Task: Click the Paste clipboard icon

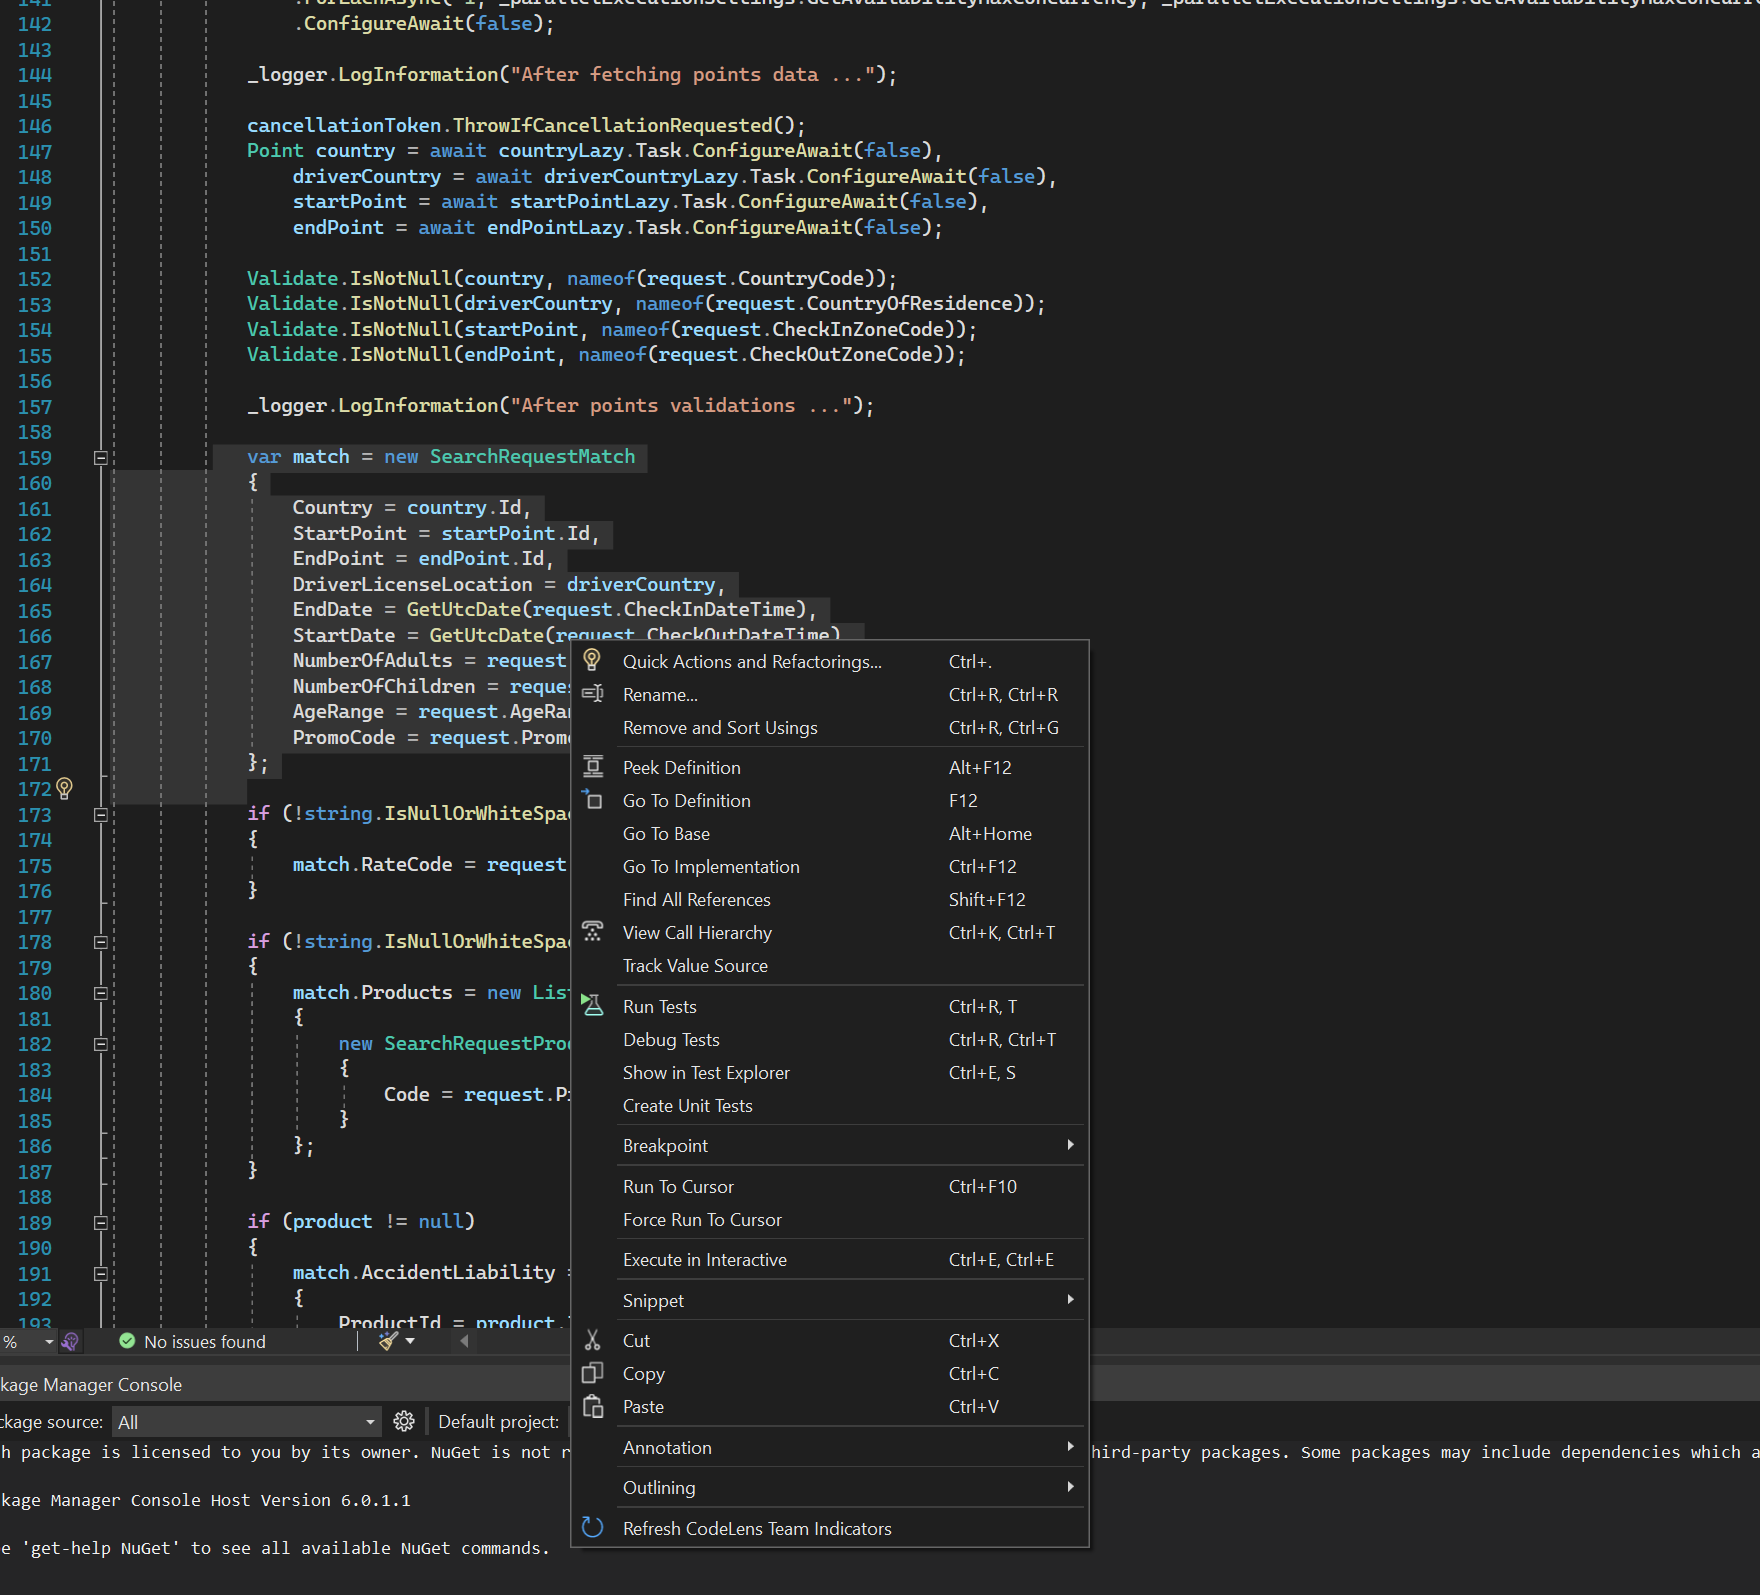Action: coord(592,1406)
